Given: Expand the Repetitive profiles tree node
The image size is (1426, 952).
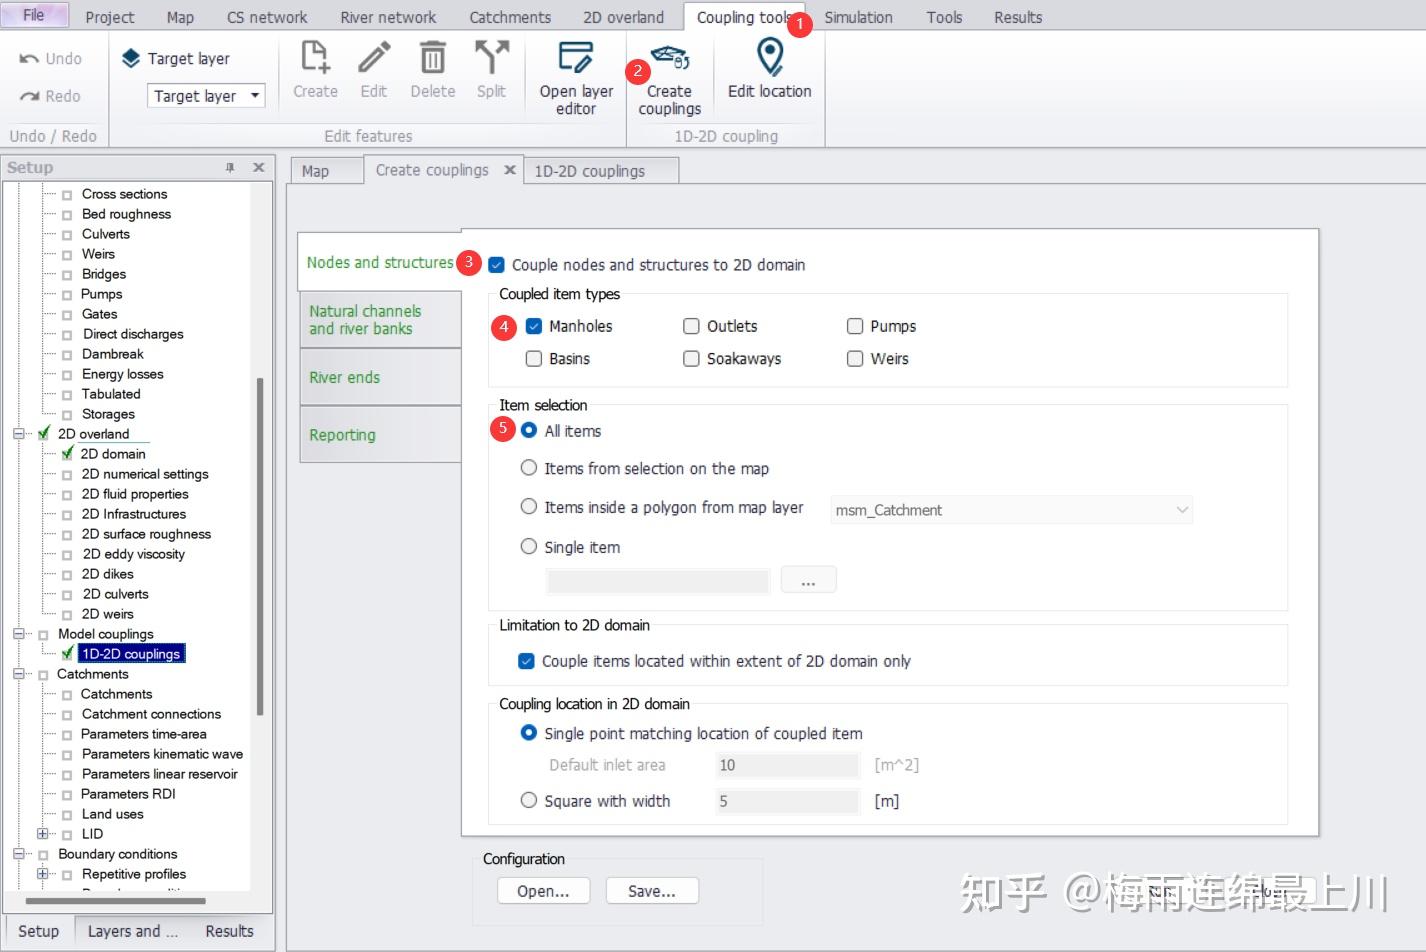Looking at the screenshot, I should [42, 874].
